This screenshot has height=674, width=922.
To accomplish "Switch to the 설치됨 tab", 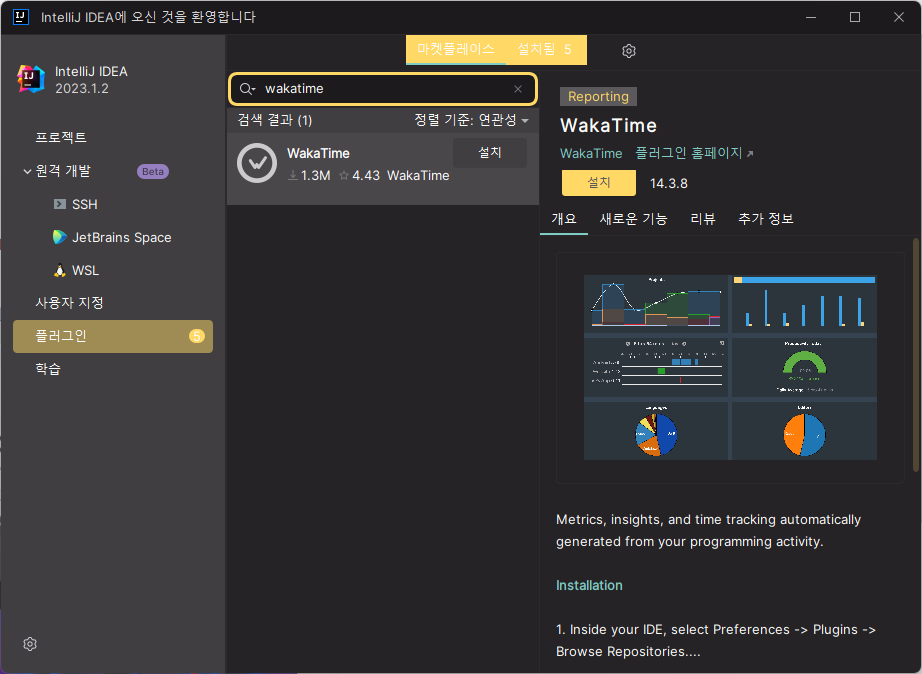I will pyautogui.click(x=544, y=49).
